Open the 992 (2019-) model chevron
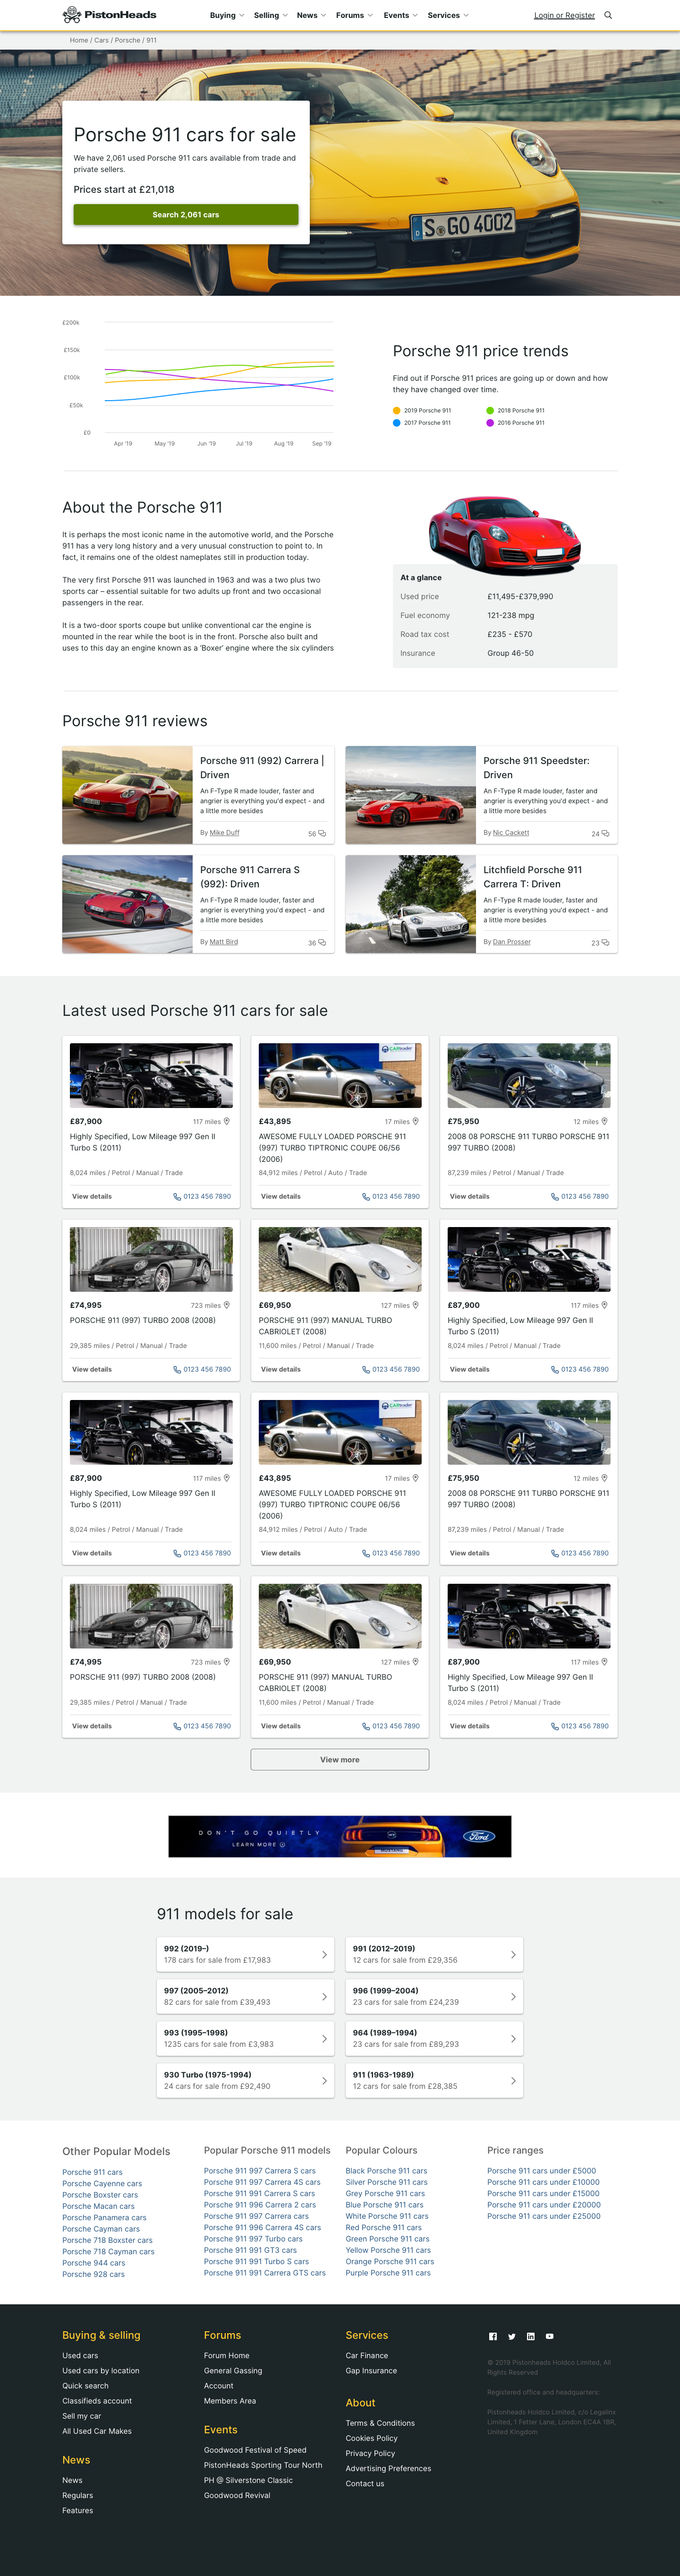The width and height of the screenshot is (680, 2576). 324,1954
